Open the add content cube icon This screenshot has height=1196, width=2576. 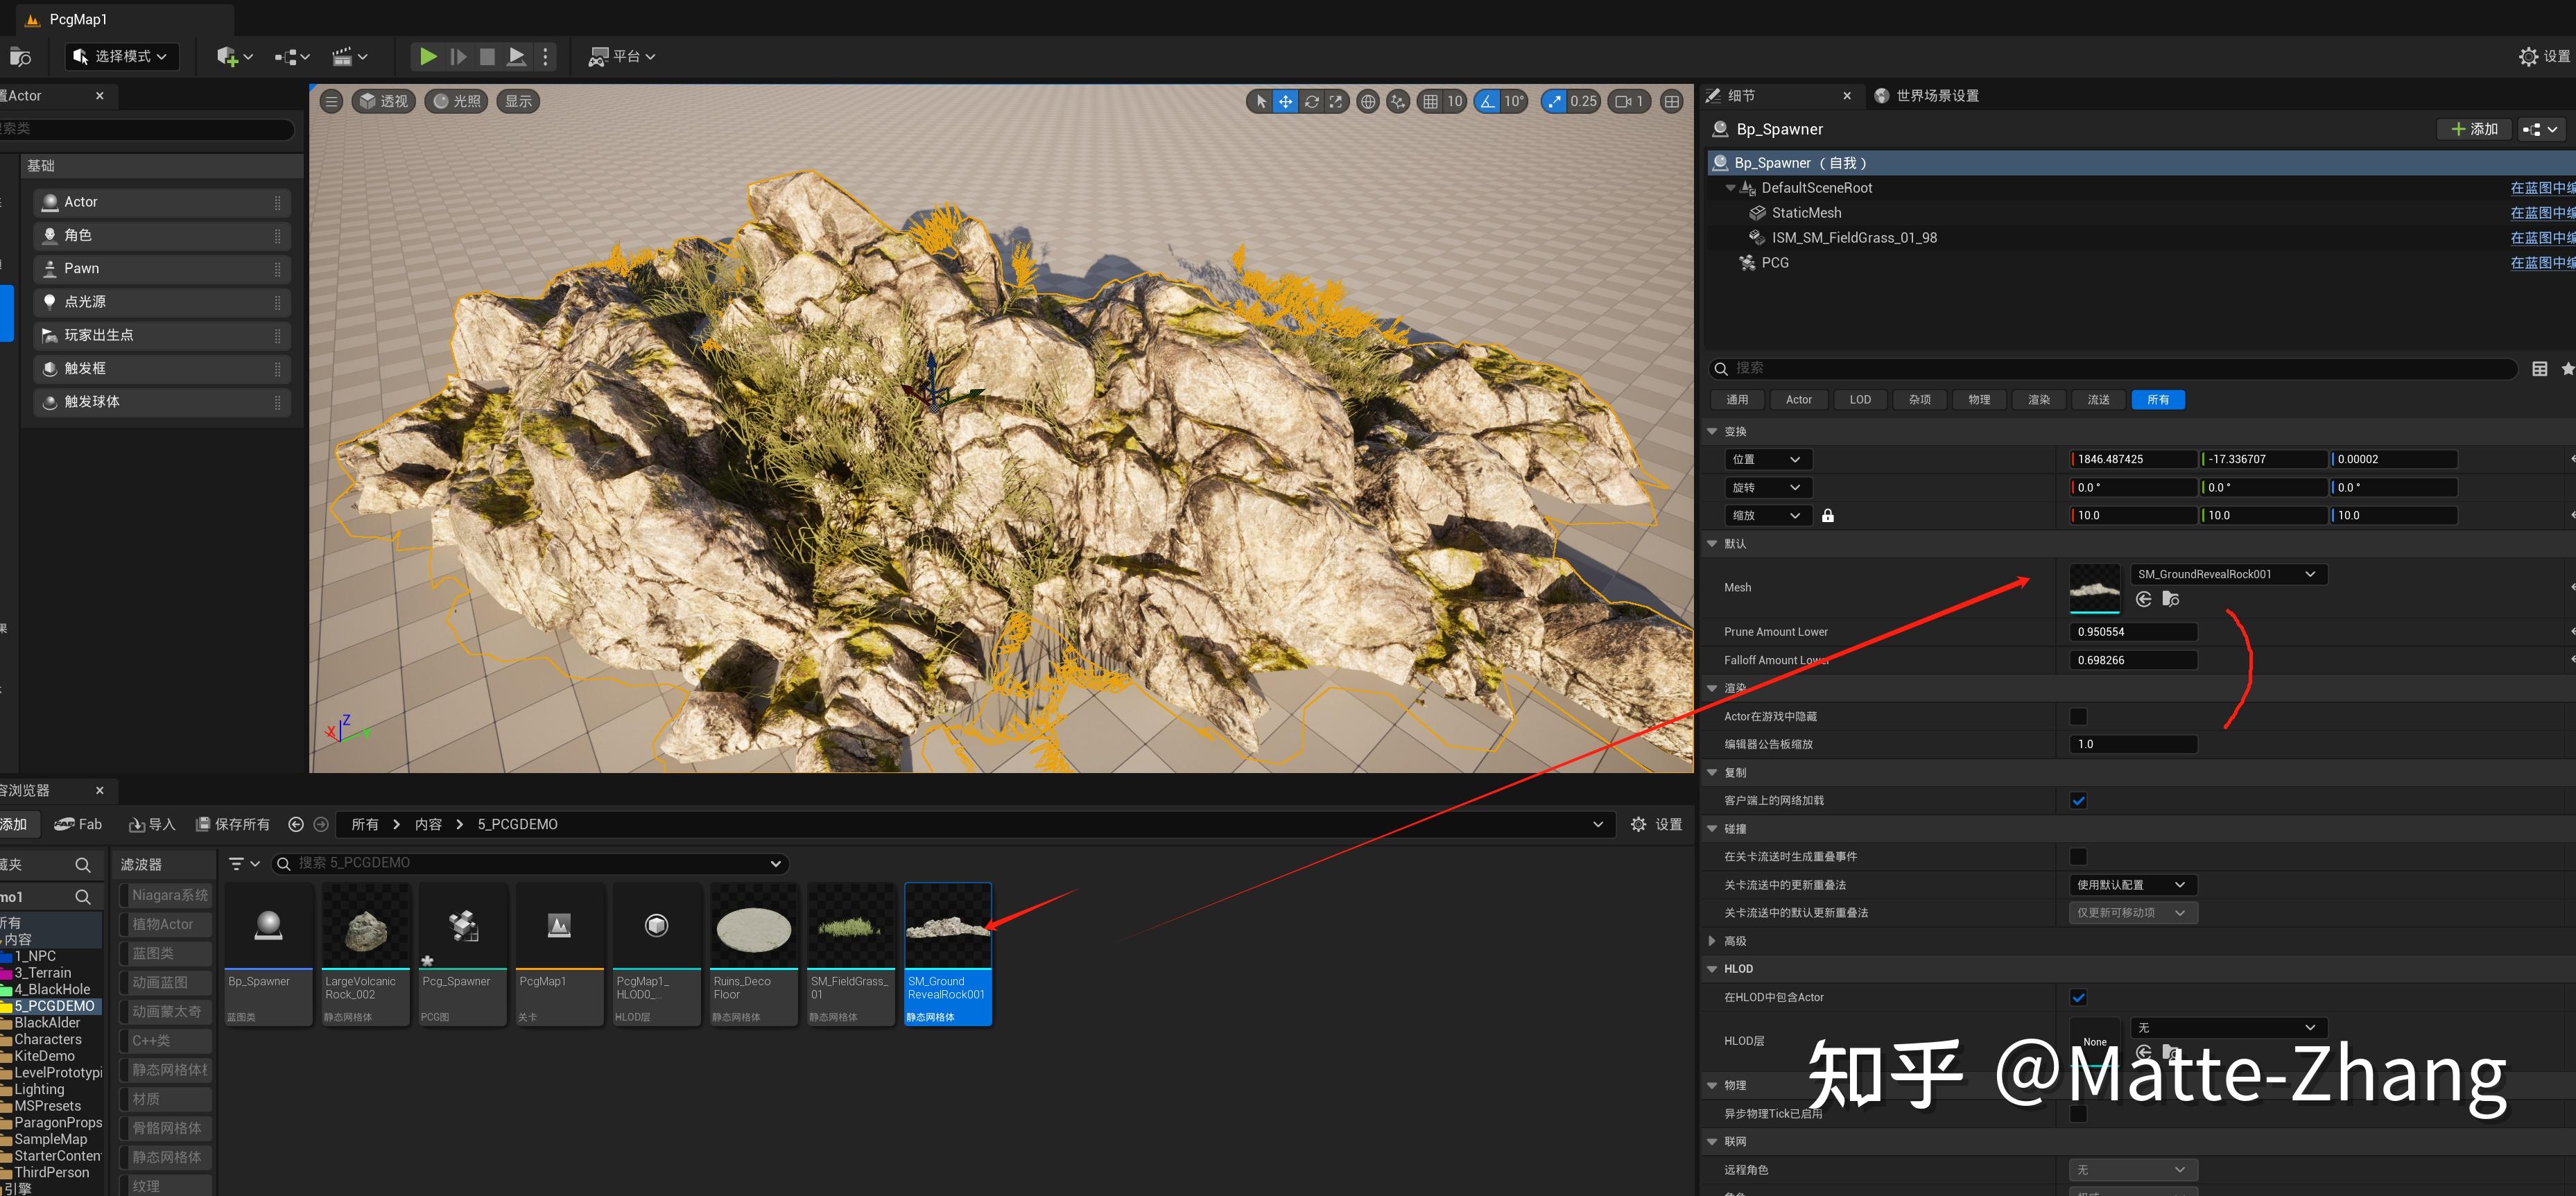[228, 57]
